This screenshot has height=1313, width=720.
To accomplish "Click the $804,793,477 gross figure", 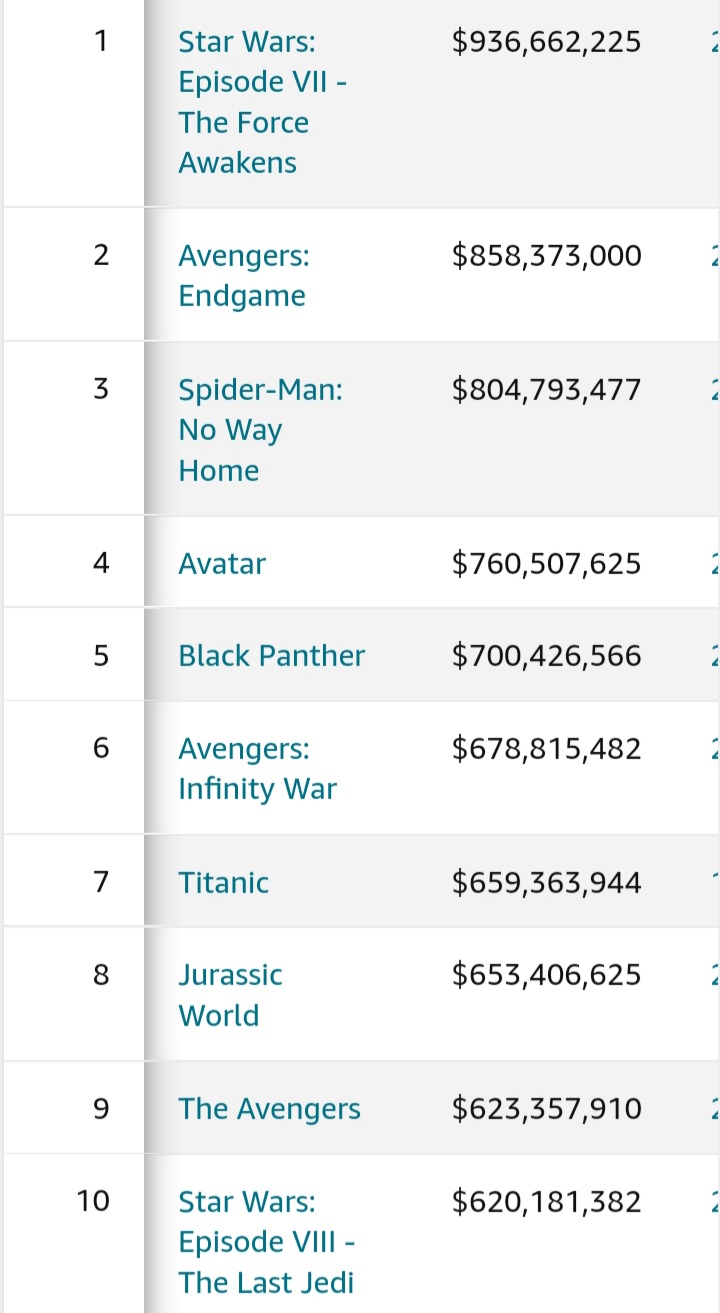I will click(x=546, y=389).
